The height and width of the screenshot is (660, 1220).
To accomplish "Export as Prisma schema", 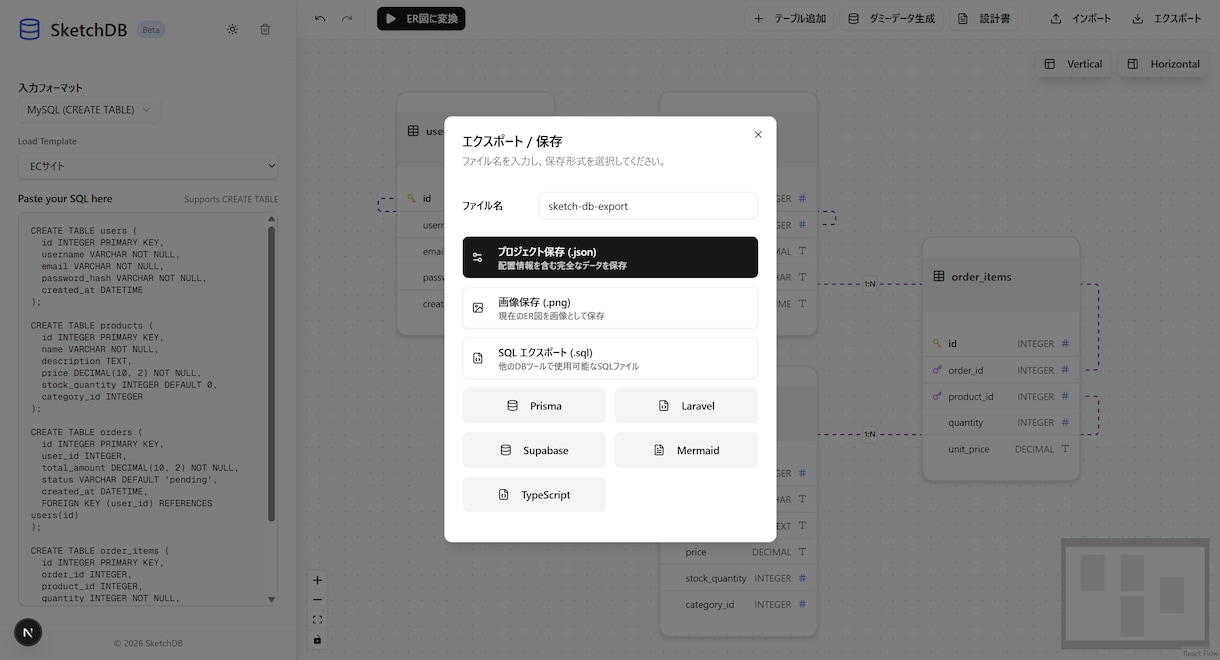I will pyautogui.click(x=534, y=406).
